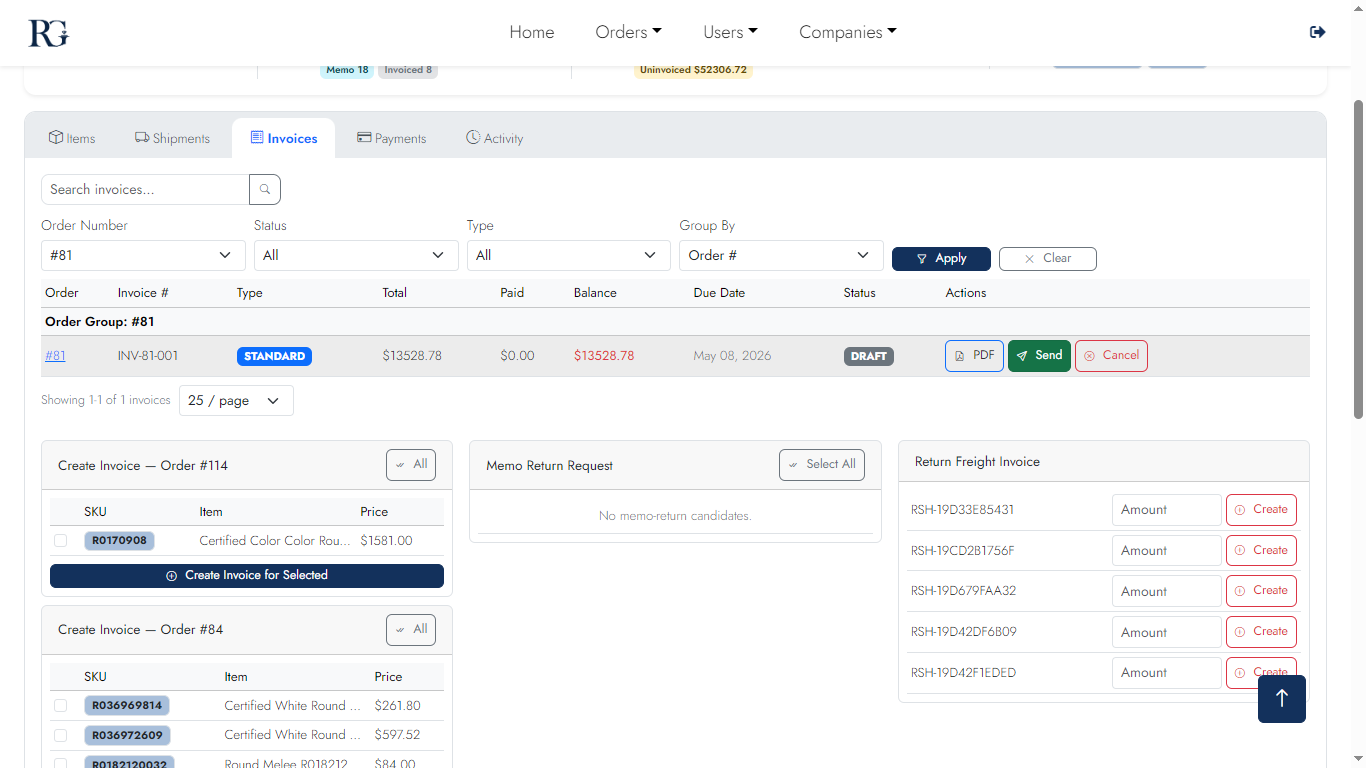Select the Shipments tab truck icon
Viewport: 1366px width, 768px height.
point(137,137)
